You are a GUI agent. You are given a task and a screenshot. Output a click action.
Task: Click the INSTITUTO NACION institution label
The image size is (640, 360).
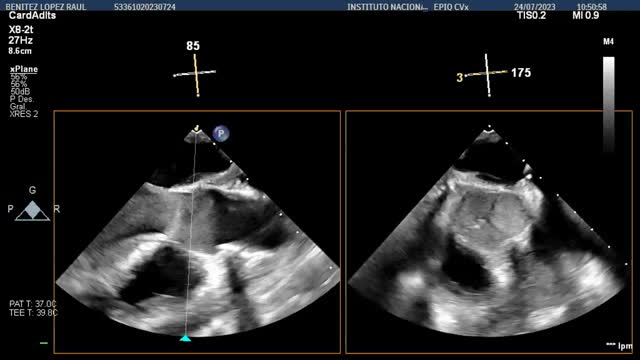387,7
